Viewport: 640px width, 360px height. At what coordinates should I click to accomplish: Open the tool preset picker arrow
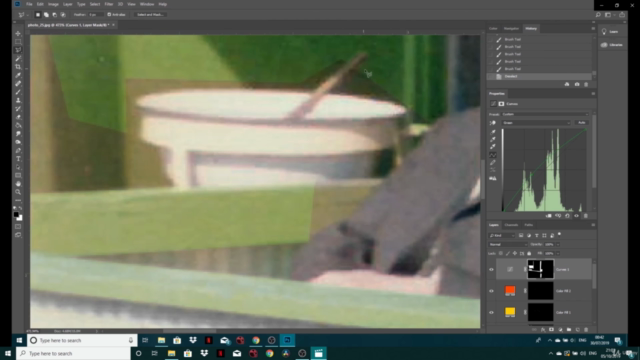coord(27,15)
